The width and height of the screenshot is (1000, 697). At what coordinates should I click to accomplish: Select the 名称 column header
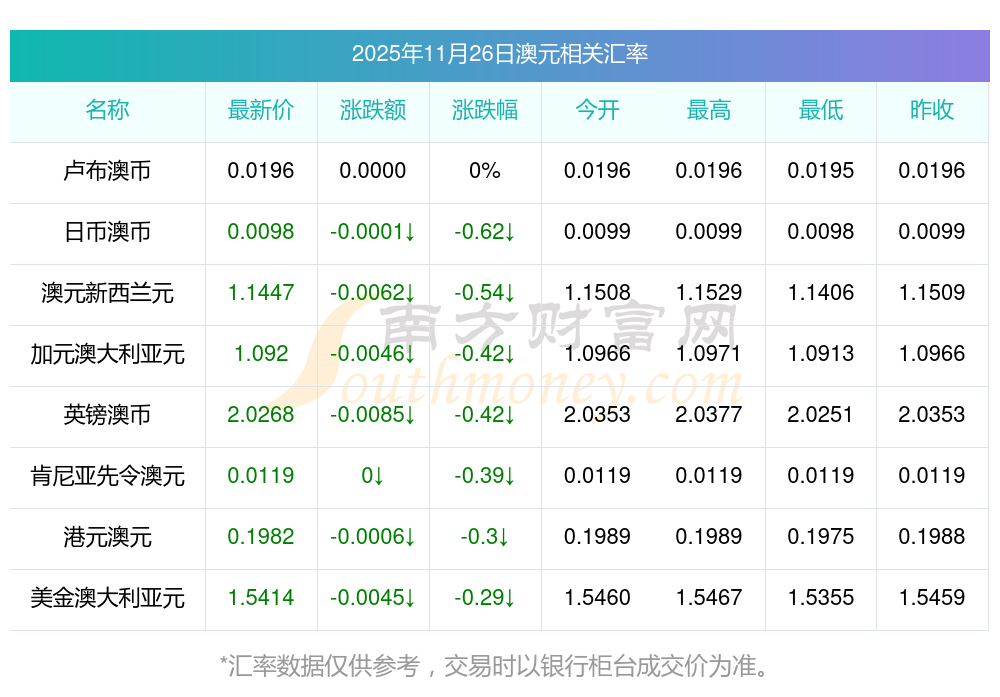click(x=107, y=110)
